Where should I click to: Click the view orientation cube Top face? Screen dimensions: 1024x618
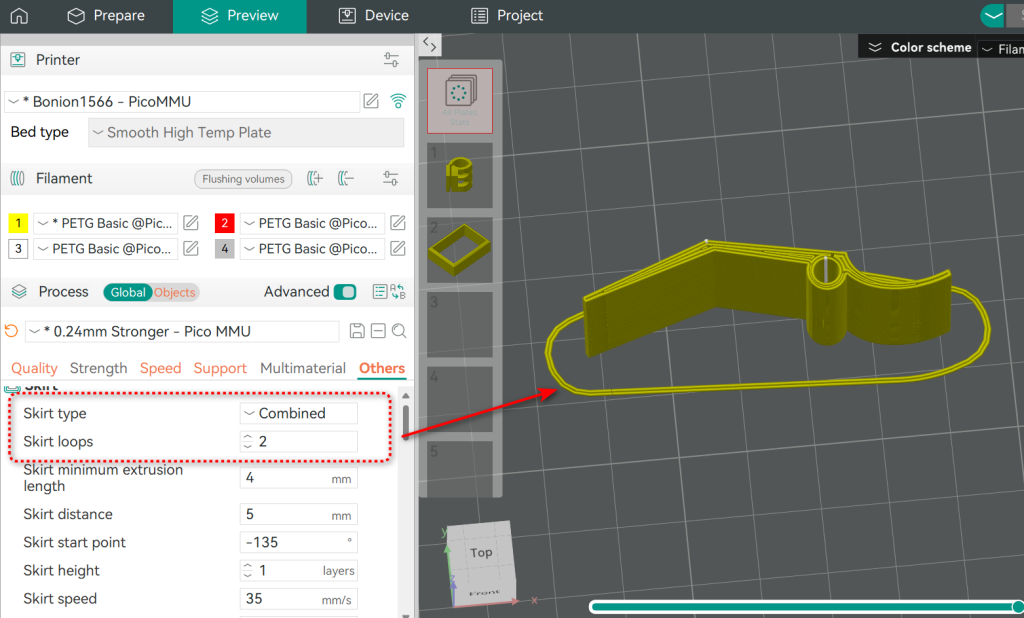(x=481, y=553)
